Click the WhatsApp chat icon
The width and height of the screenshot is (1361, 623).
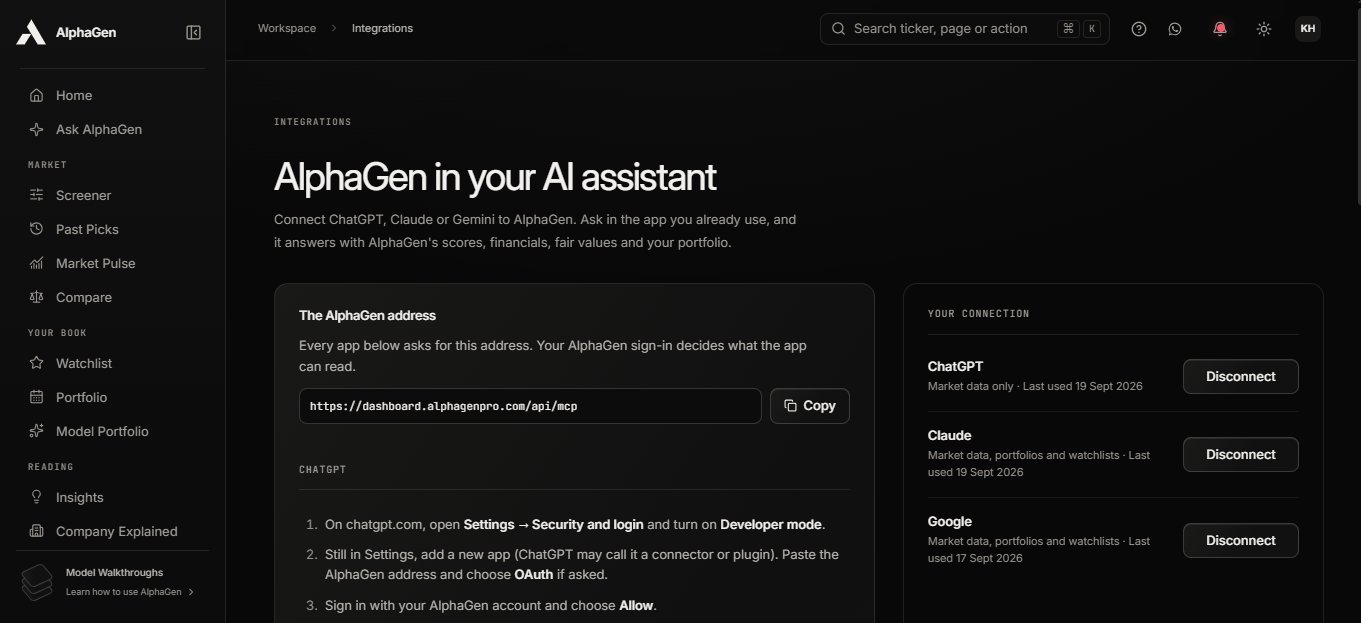1175,29
